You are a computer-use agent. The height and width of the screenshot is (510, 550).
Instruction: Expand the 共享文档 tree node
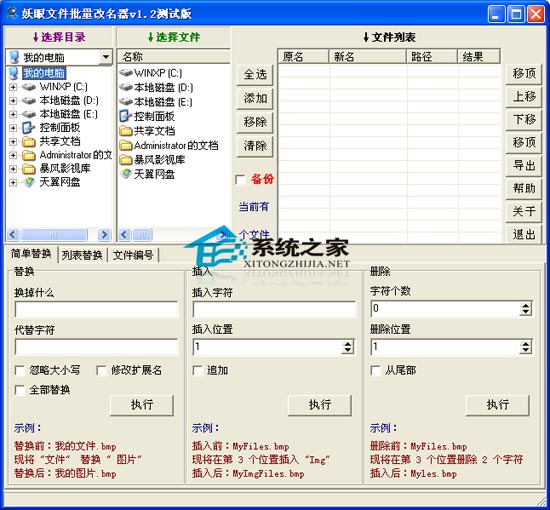(13, 142)
